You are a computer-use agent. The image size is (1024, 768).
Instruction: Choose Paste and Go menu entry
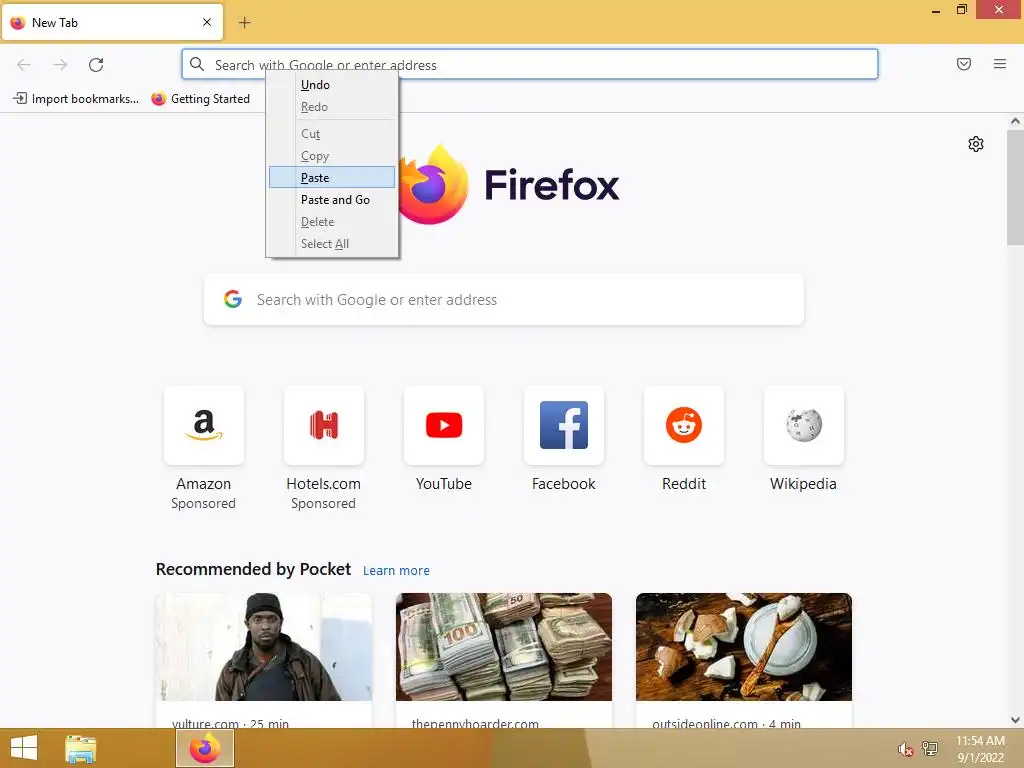click(x=332, y=200)
